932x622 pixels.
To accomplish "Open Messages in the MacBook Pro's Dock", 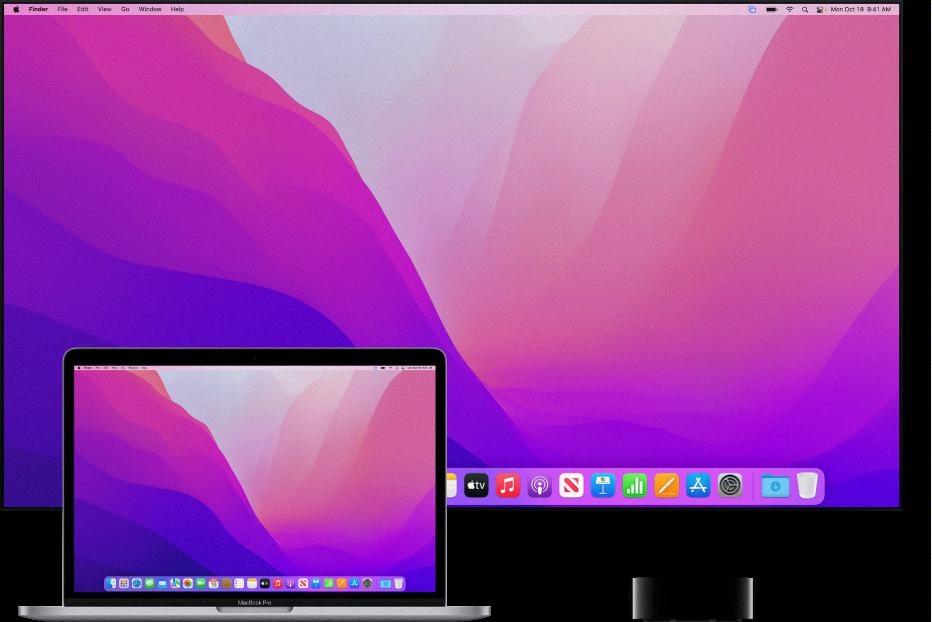I will coord(149,583).
